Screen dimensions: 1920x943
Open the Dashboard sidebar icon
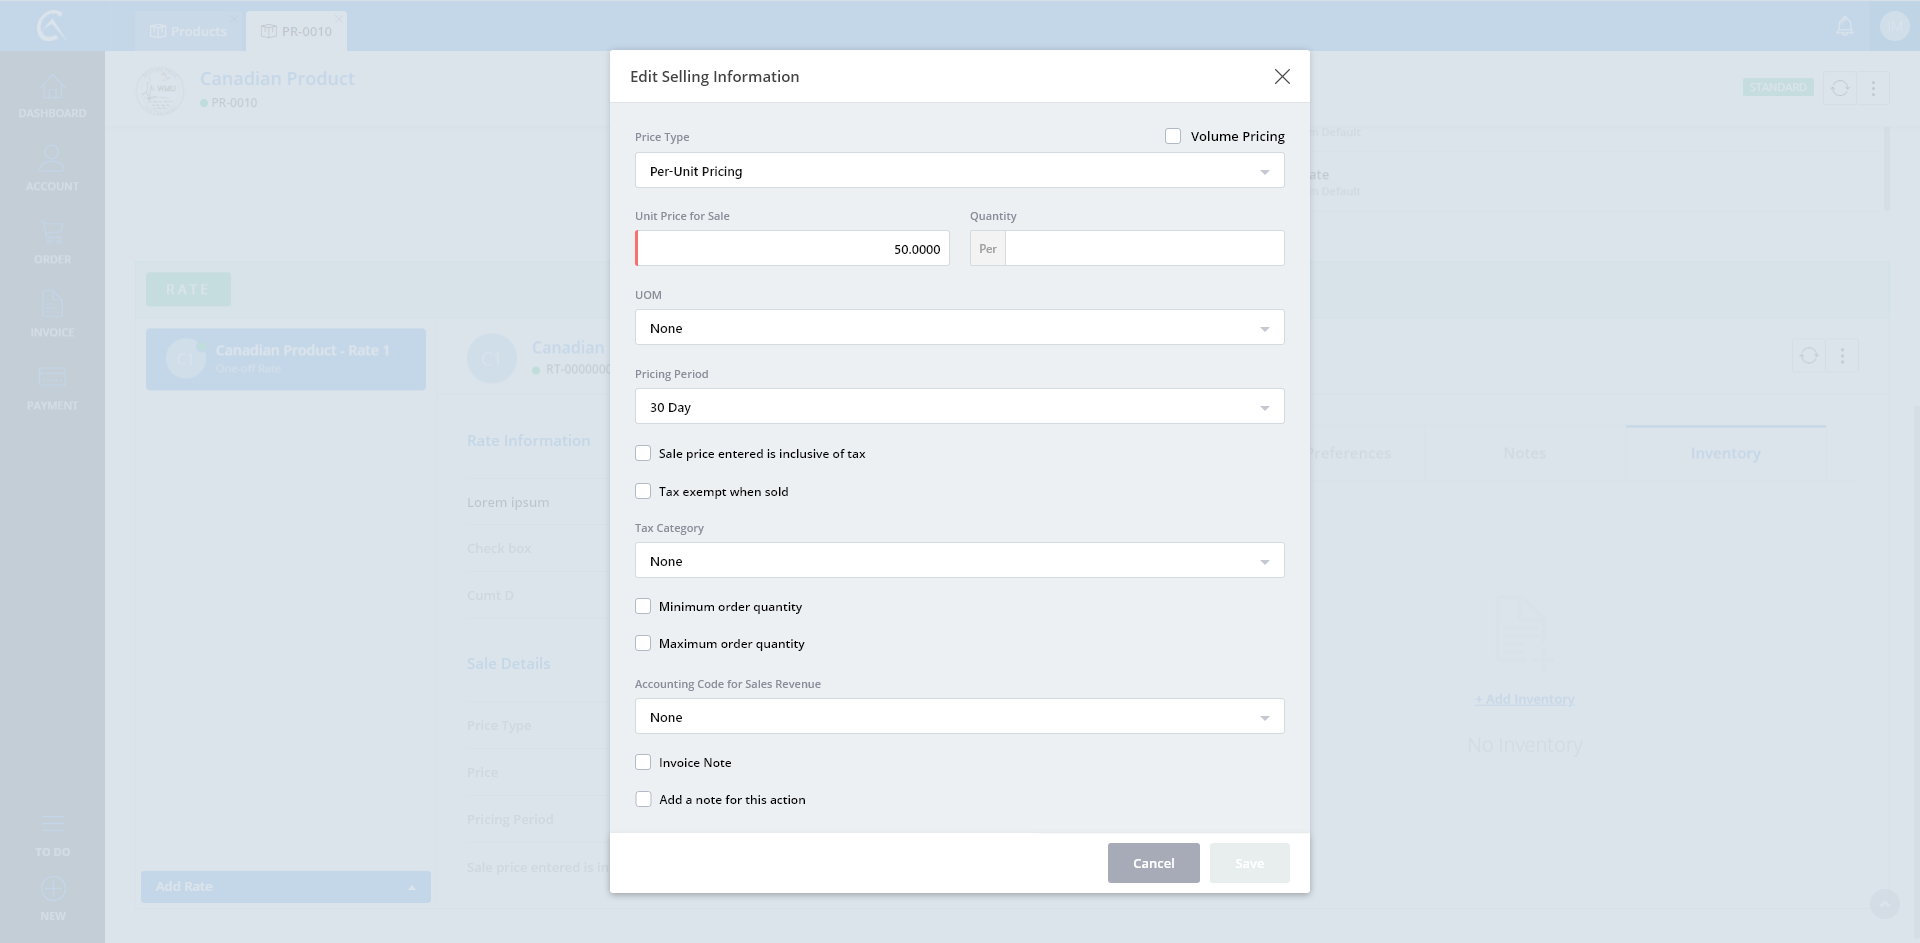coord(52,90)
